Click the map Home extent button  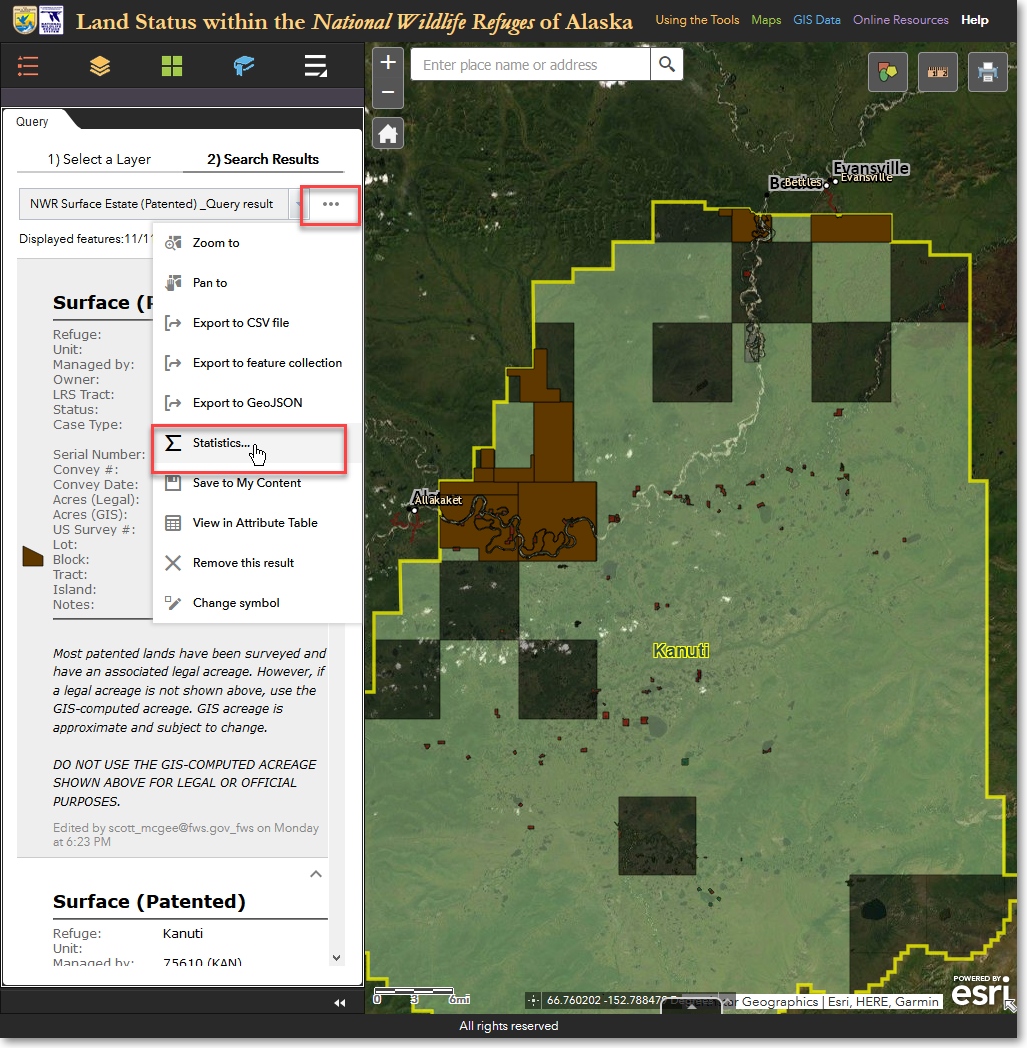(x=388, y=133)
